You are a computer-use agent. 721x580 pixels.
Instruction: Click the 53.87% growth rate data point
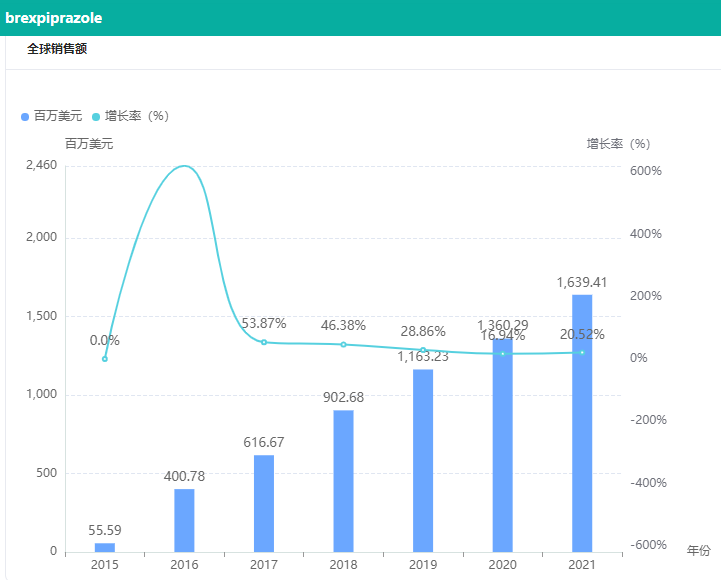click(264, 342)
